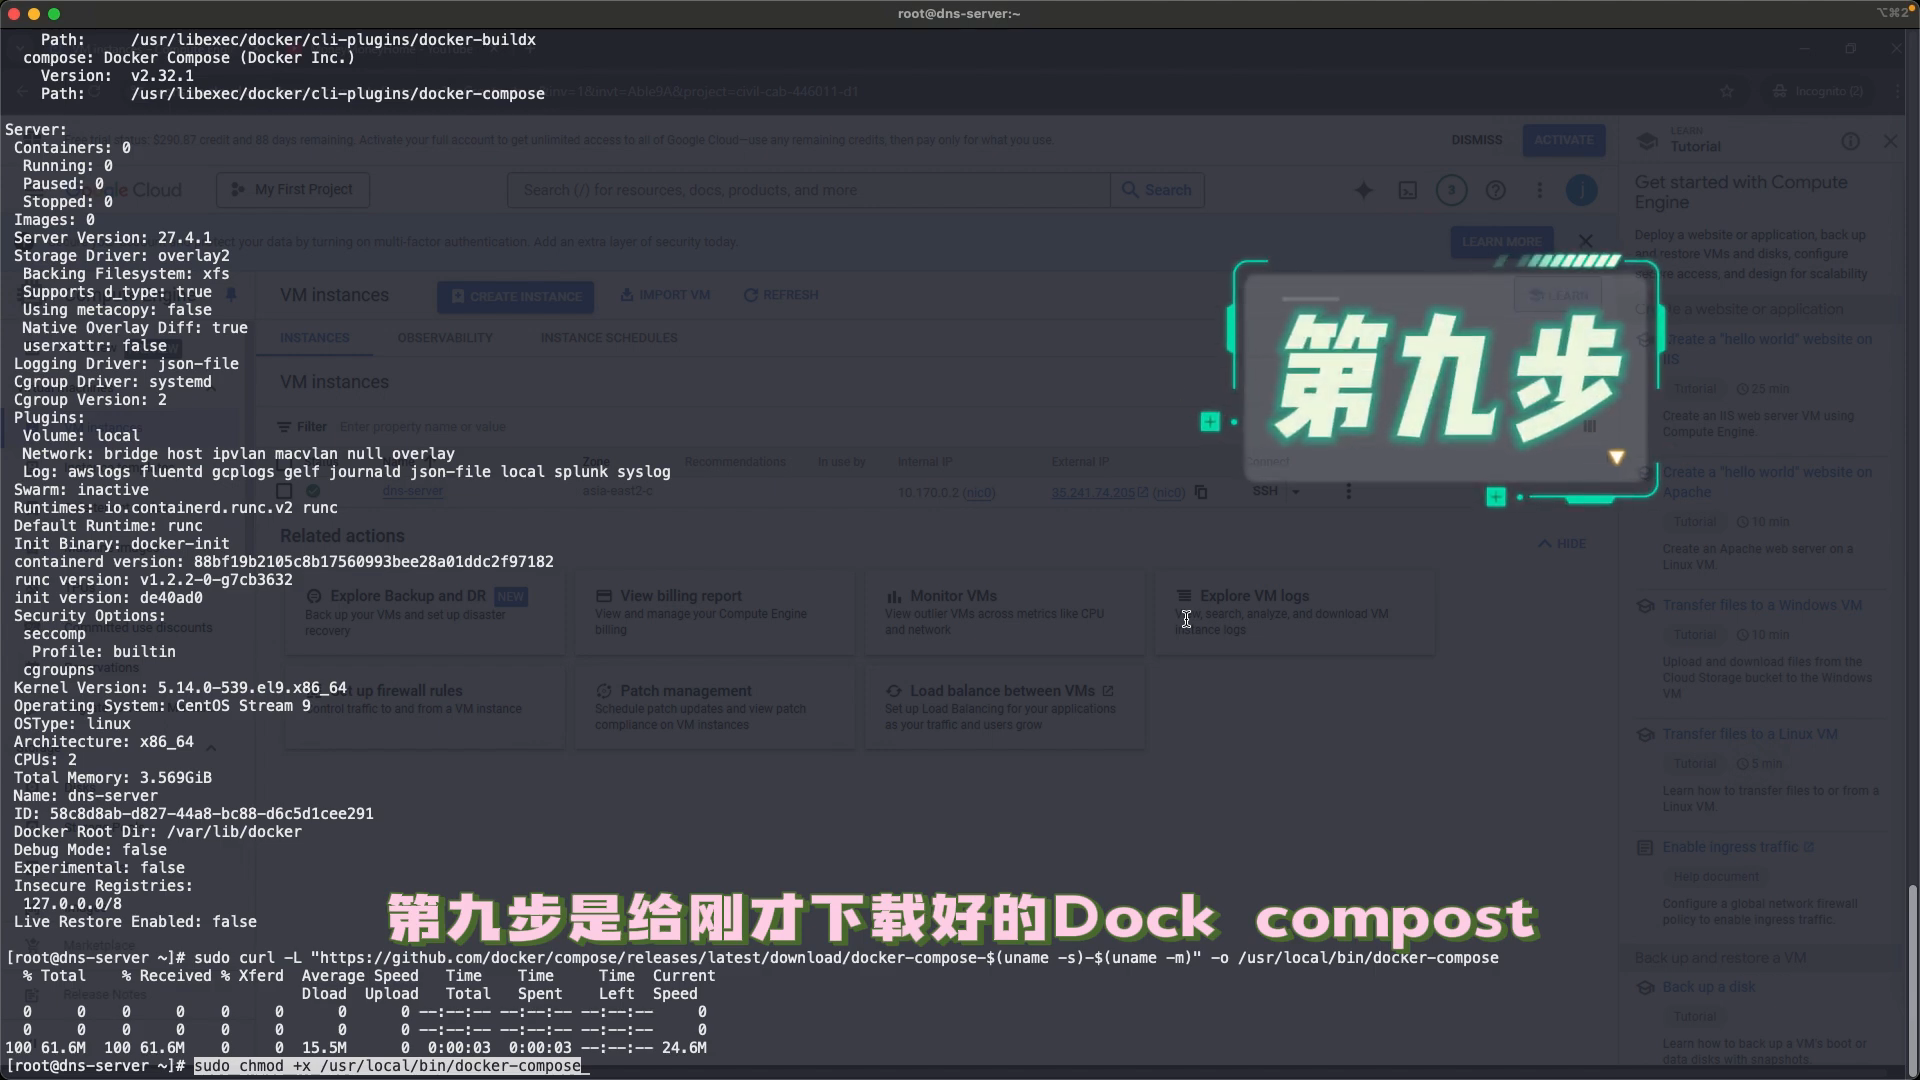The height and width of the screenshot is (1080, 1920).
Task: Copy the external IP address with copy icon
Action: tap(1201, 492)
